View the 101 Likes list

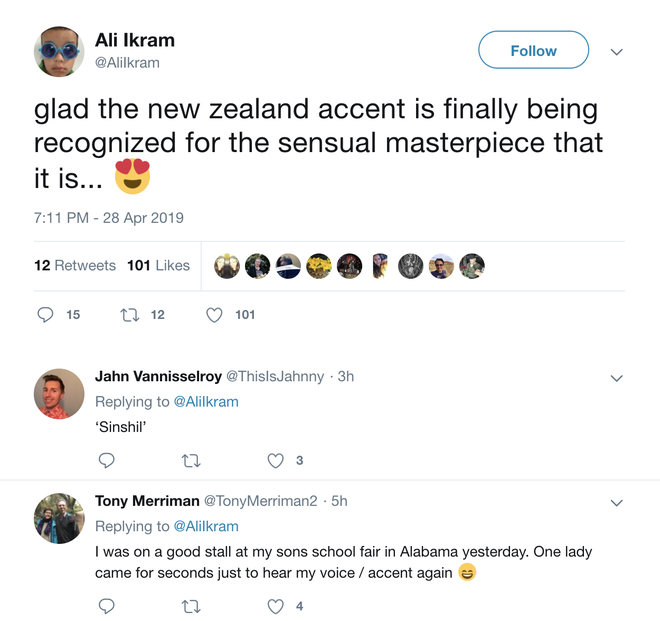[x=158, y=265]
